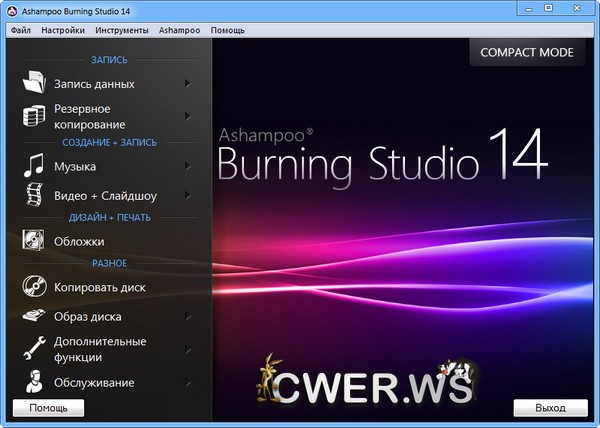Viewport: 600px width, 428px height.
Task: Click the music note icon for Музыка
Action: [34, 166]
